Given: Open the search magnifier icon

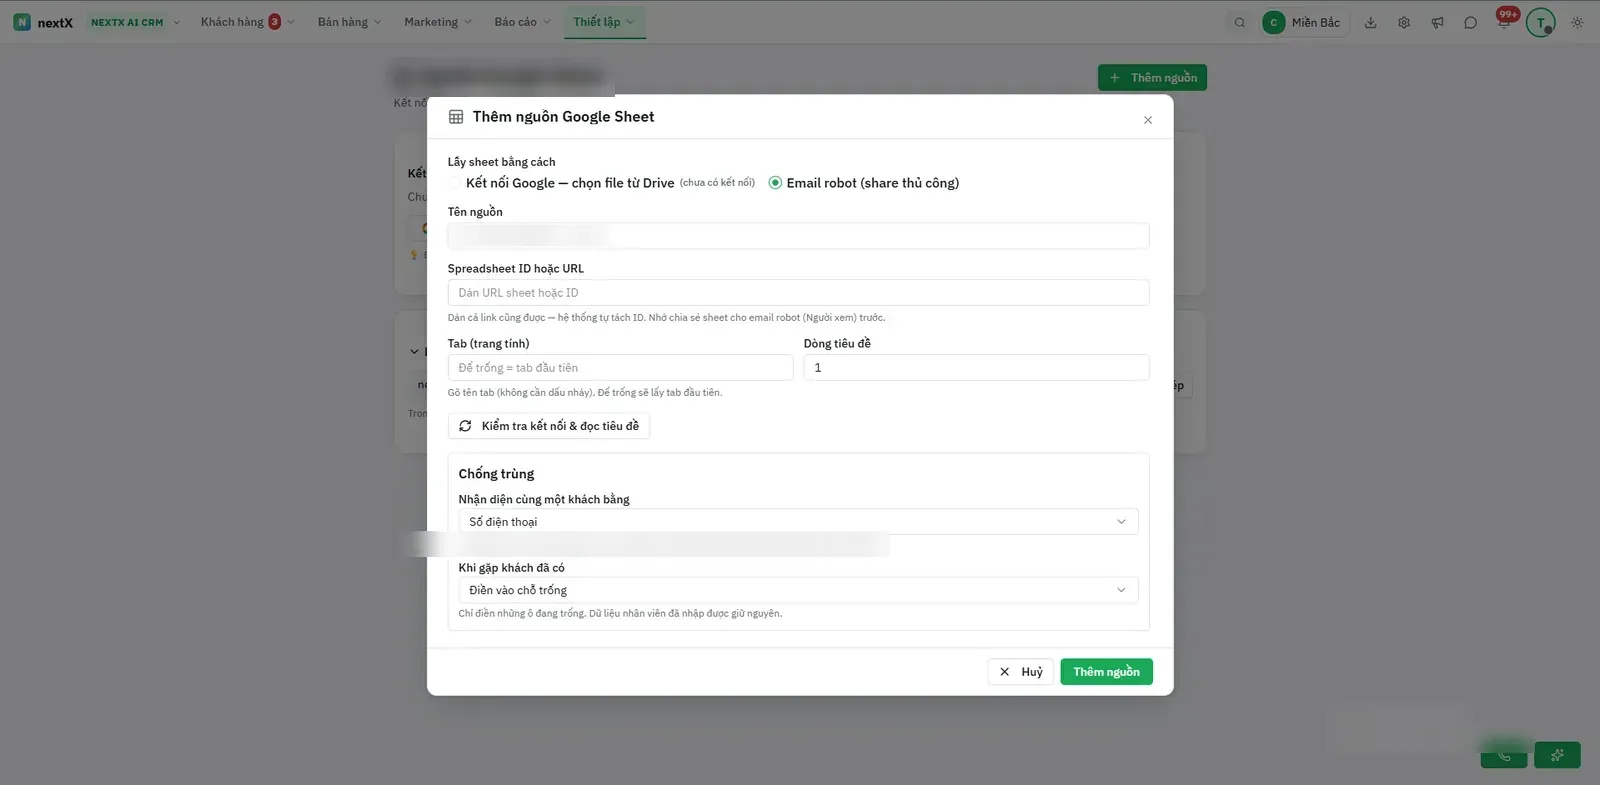Looking at the screenshot, I should tap(1240, 22).
